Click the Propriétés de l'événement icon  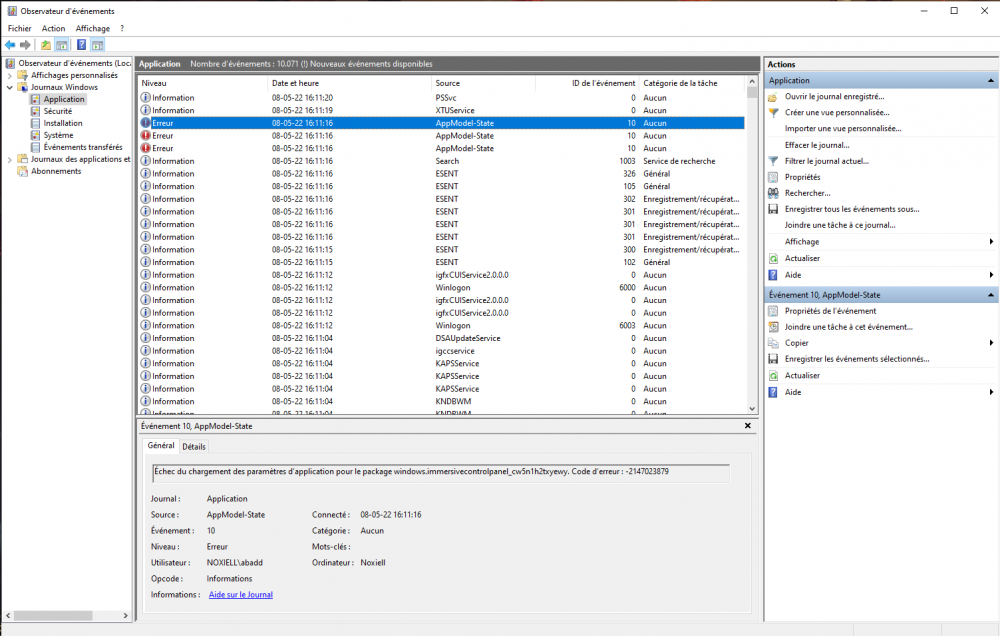pos(773,311)
